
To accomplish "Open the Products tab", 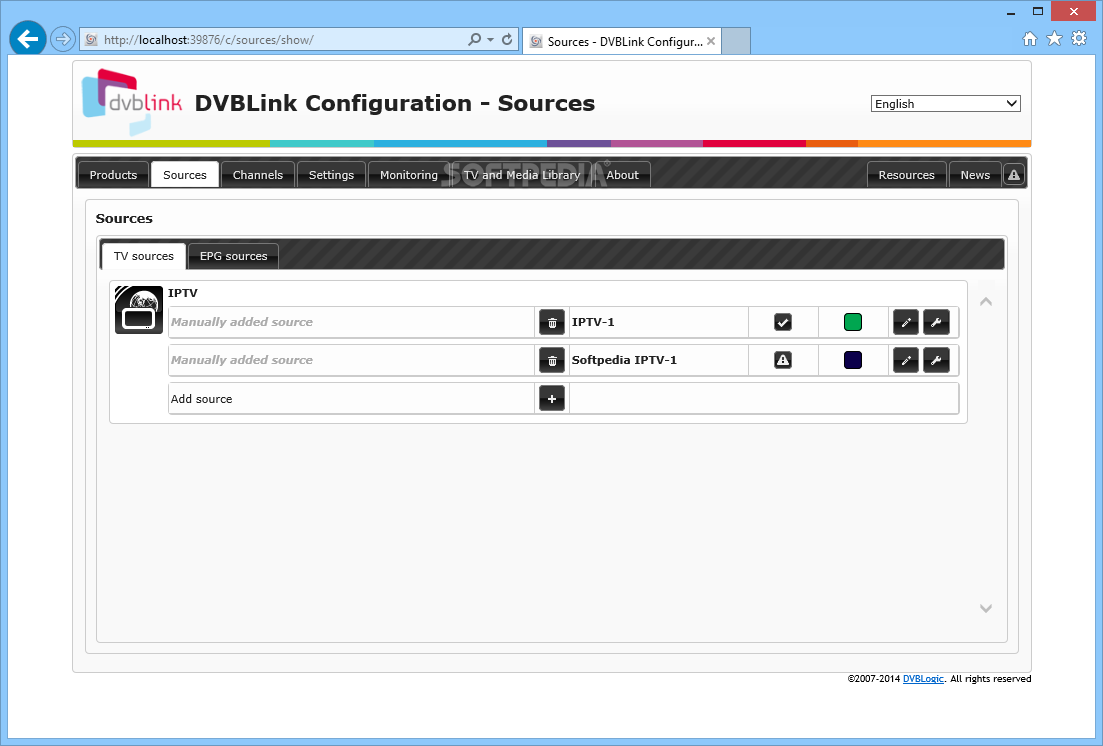I will (113, 175).
